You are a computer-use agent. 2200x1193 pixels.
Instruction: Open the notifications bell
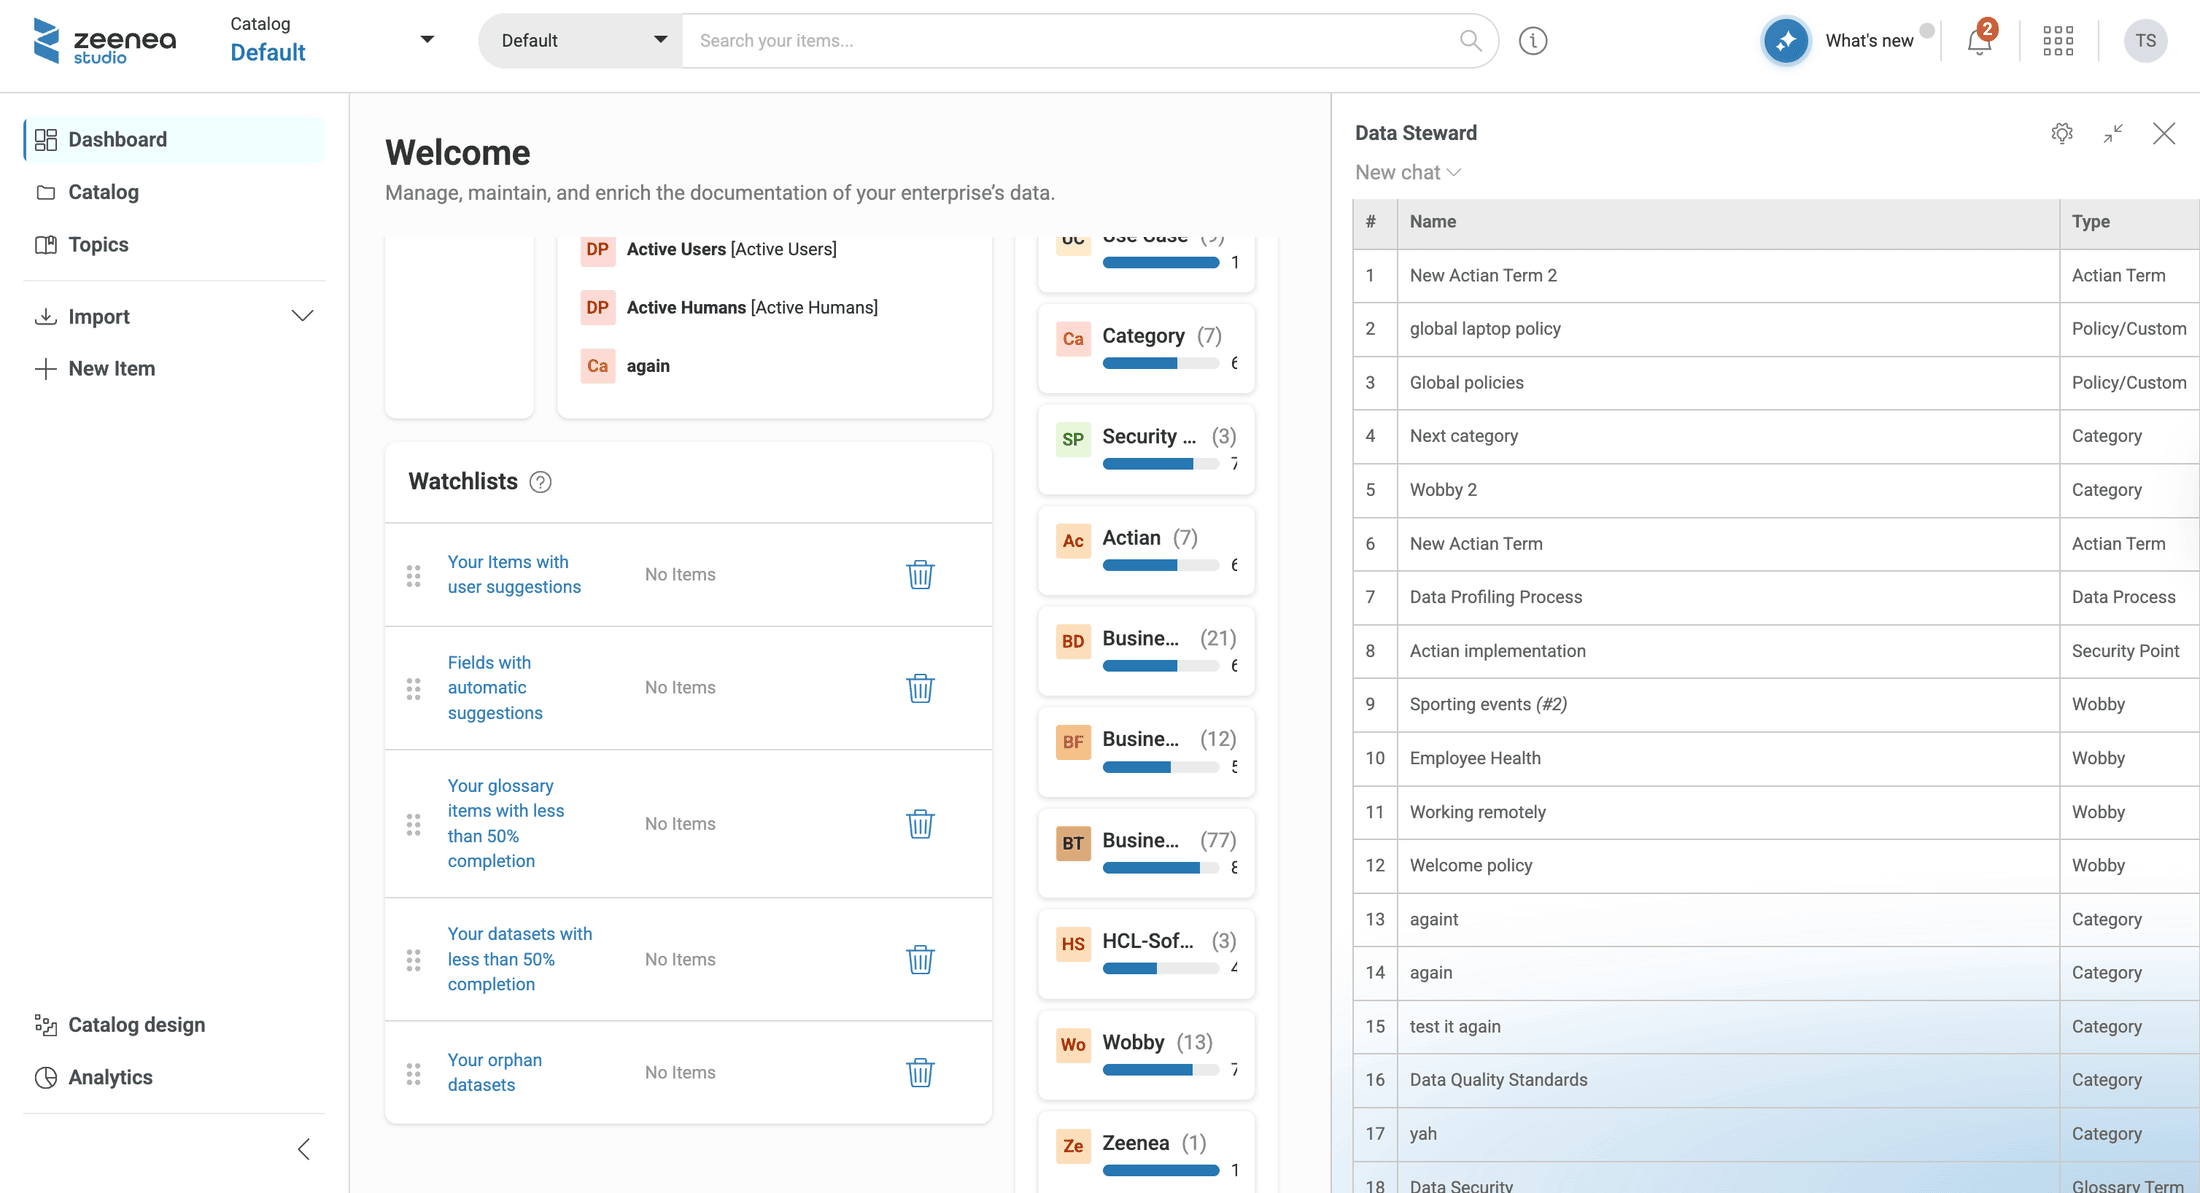coord(1979,41)
